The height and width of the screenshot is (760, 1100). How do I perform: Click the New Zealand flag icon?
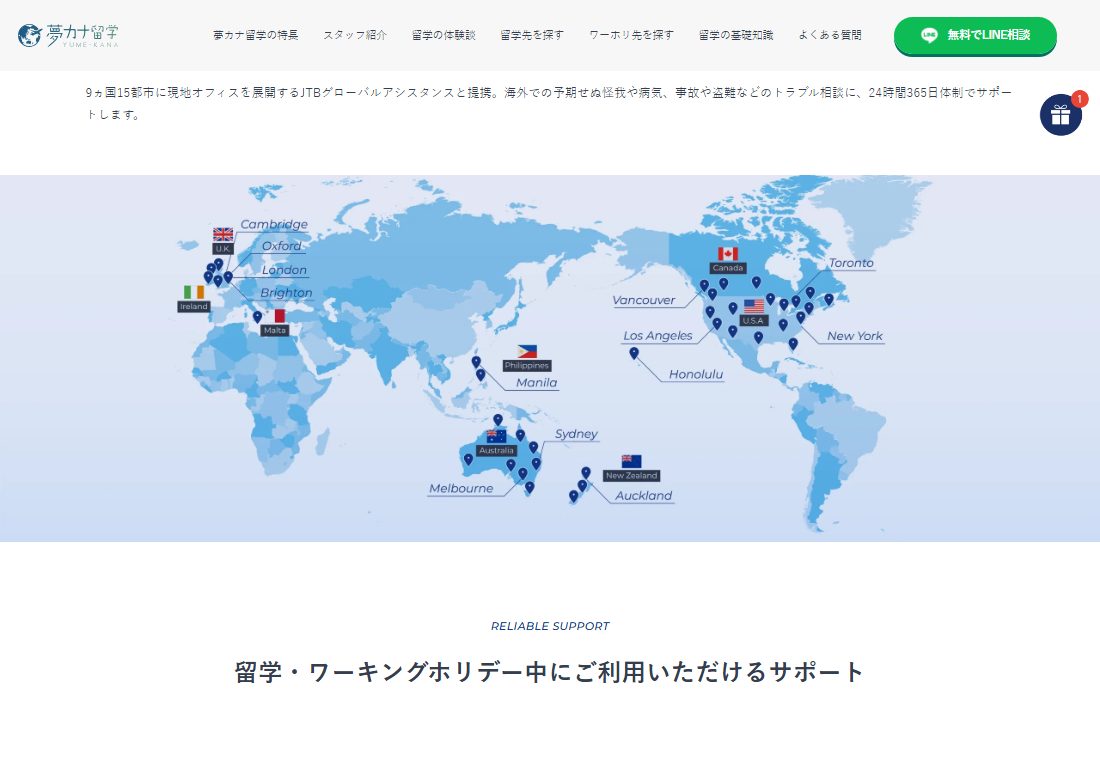point(631,461)
